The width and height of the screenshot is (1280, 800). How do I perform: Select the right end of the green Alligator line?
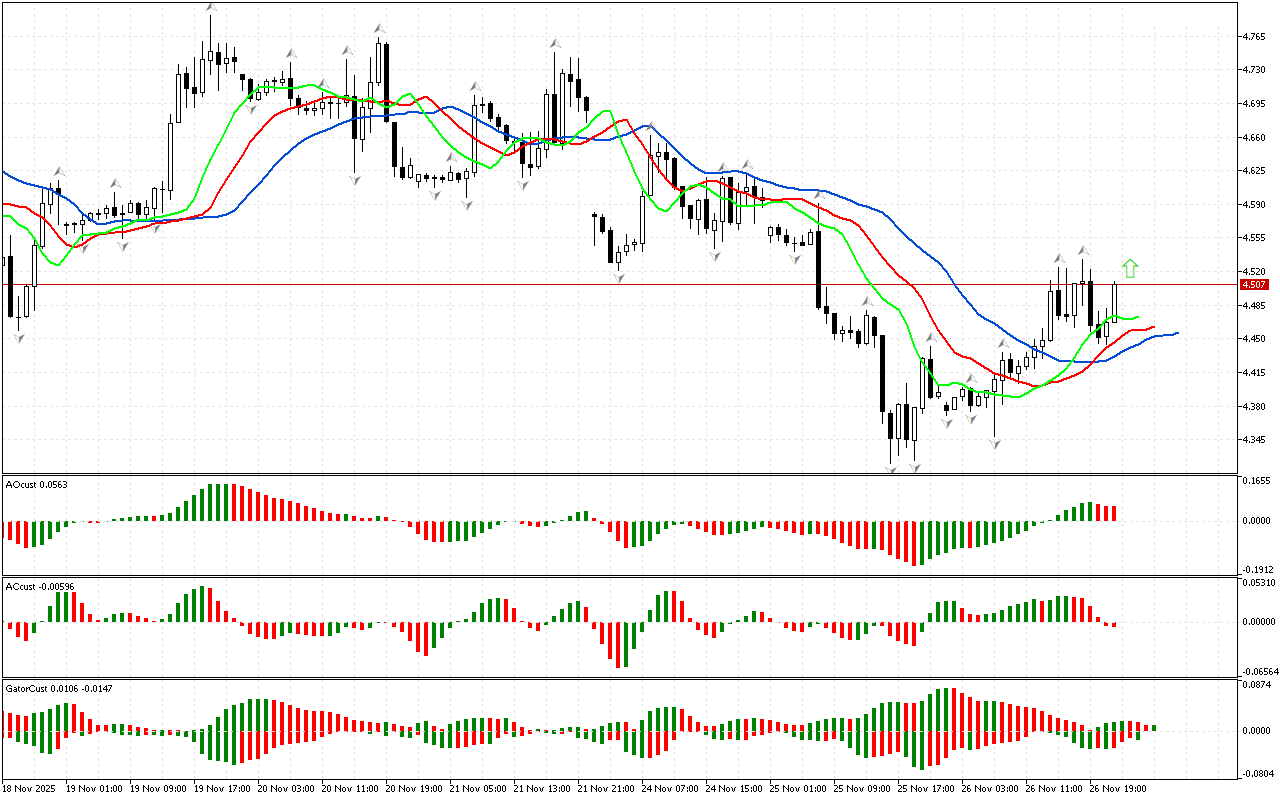point(1138,318)
